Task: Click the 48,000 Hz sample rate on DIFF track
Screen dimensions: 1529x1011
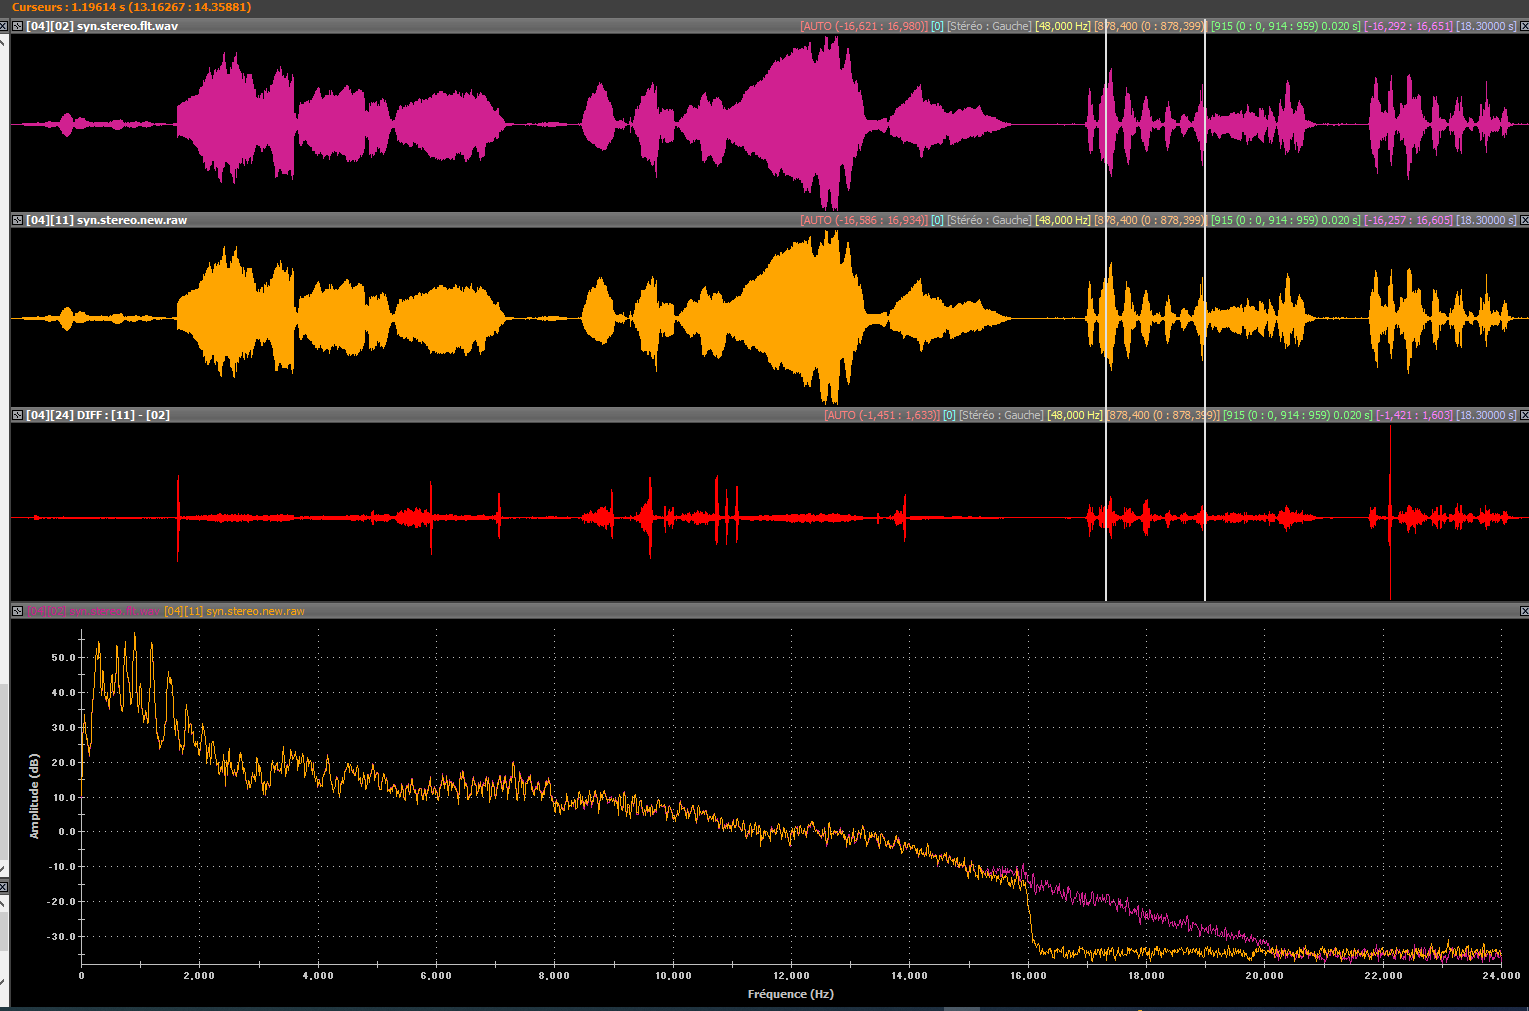Action: (1075, 415)
